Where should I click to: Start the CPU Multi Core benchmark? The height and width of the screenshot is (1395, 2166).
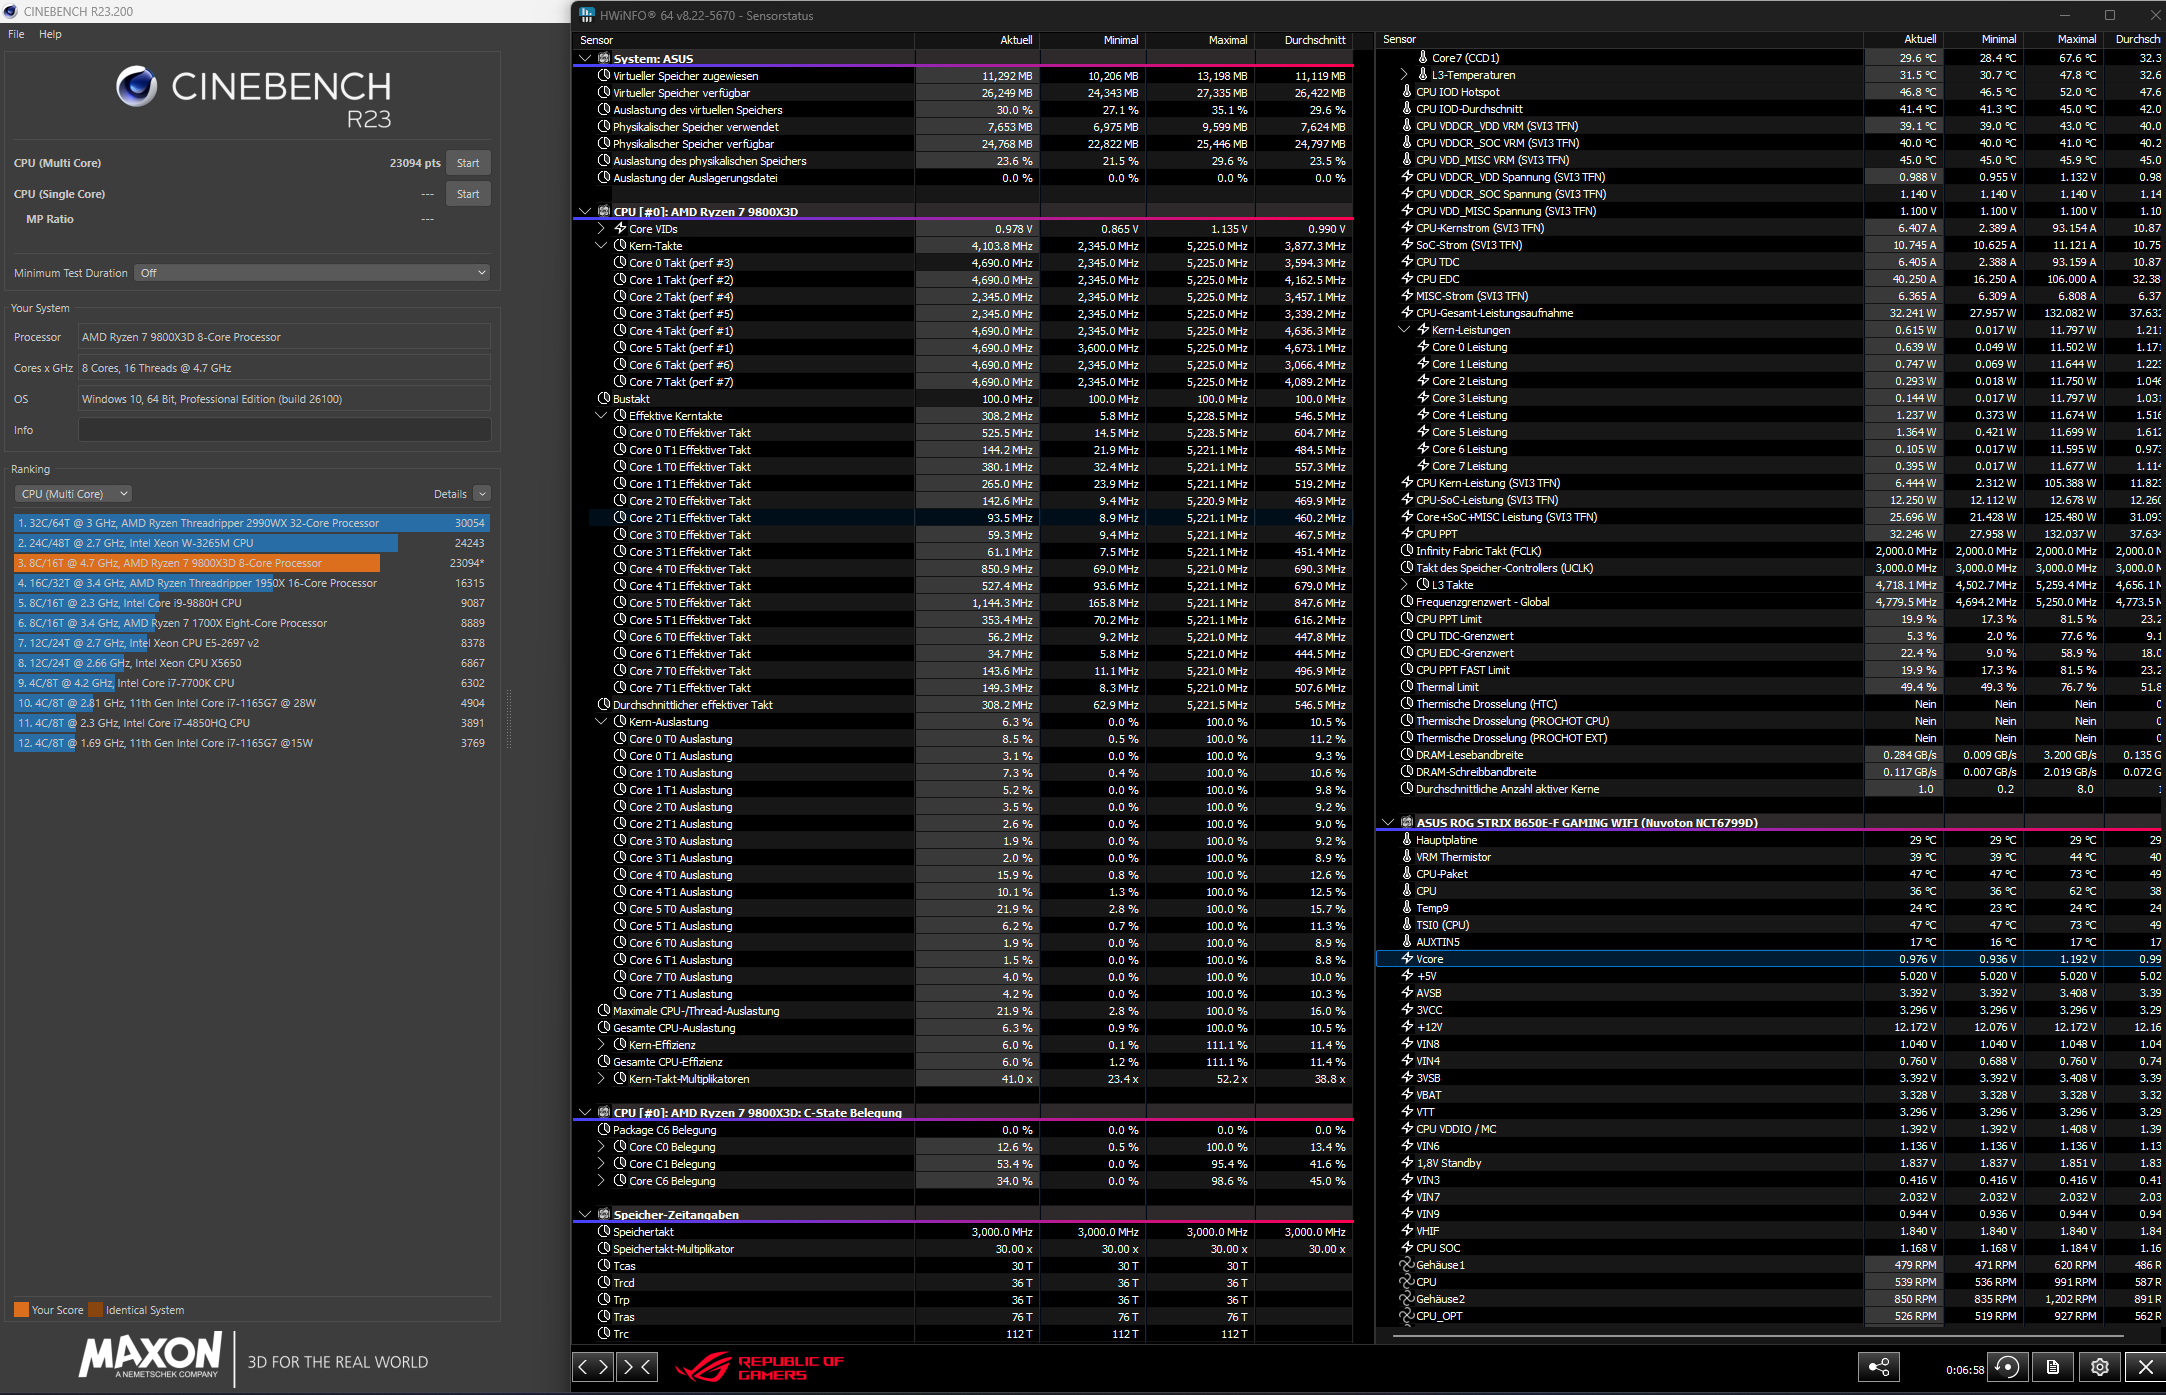[x=468, y=163]
